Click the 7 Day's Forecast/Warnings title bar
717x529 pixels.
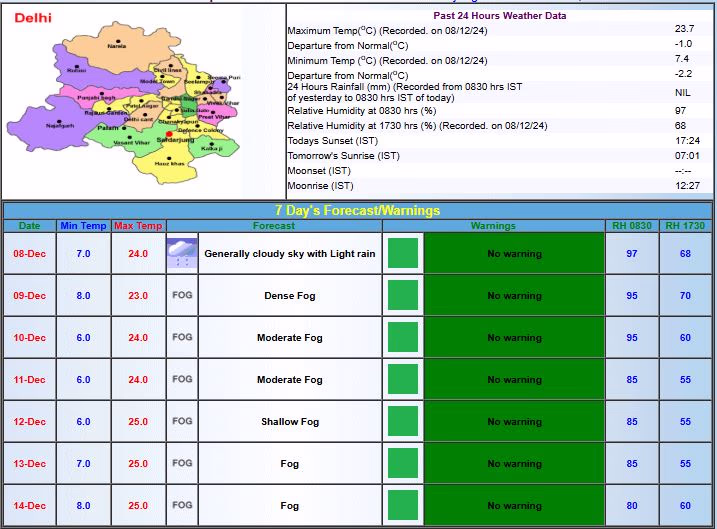point(357,211)
